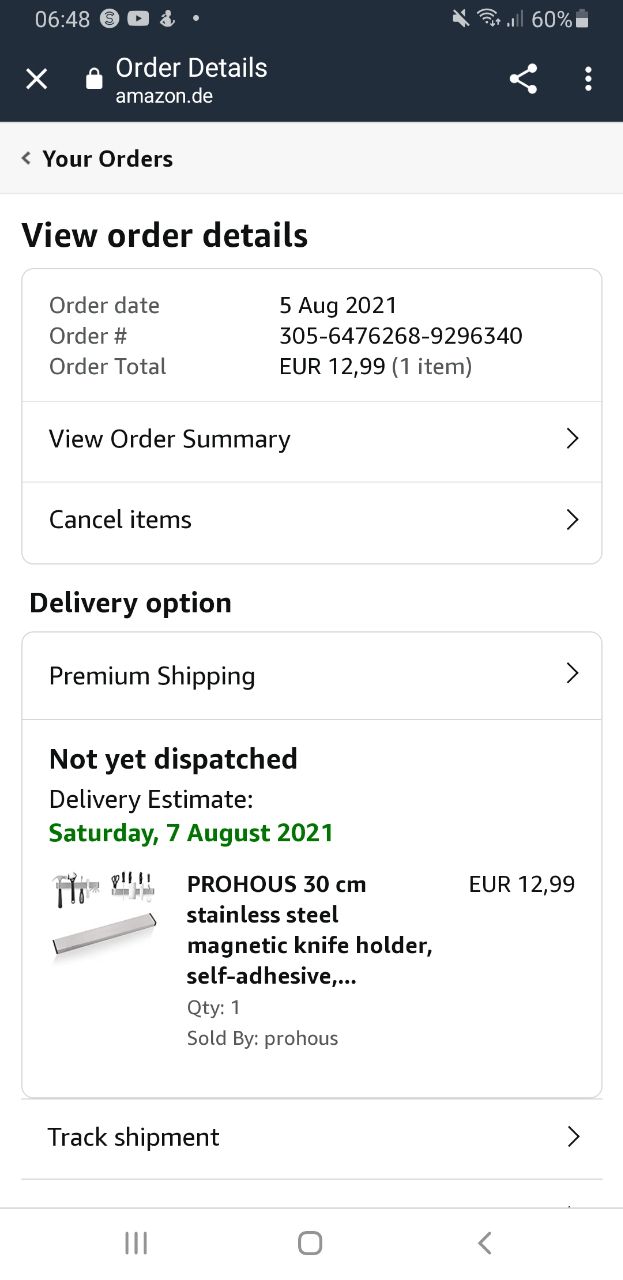Open Premium Shipping delivery option
Image resolution: width=623 pixels, height=1280 pixels.
pyautogui.click(x=152, y=676)
